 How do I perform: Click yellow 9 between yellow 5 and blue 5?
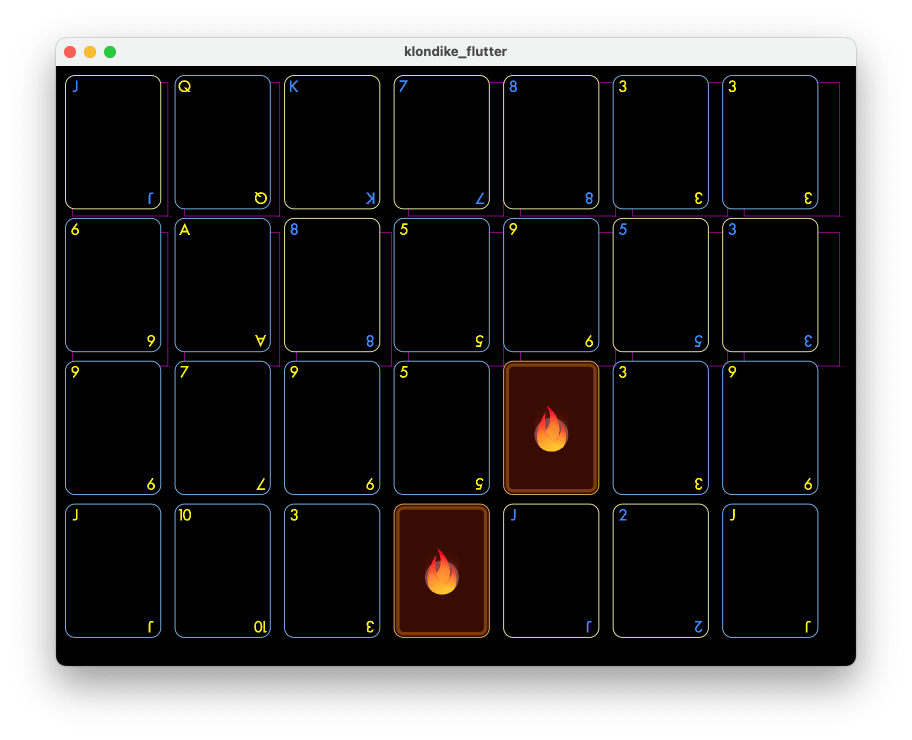pyautogui.click(x=551, y=285)
